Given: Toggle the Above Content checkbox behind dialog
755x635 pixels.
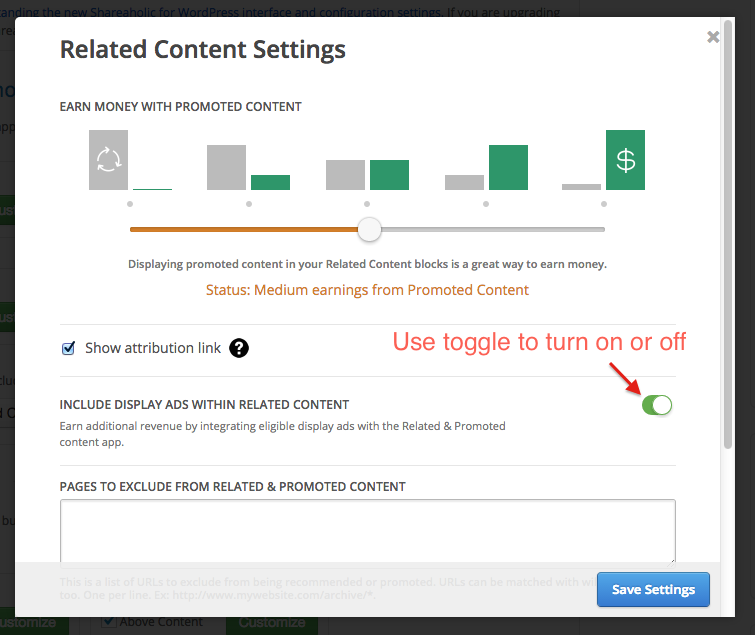Looking at the screenshot, I should (x=109, y=622).
